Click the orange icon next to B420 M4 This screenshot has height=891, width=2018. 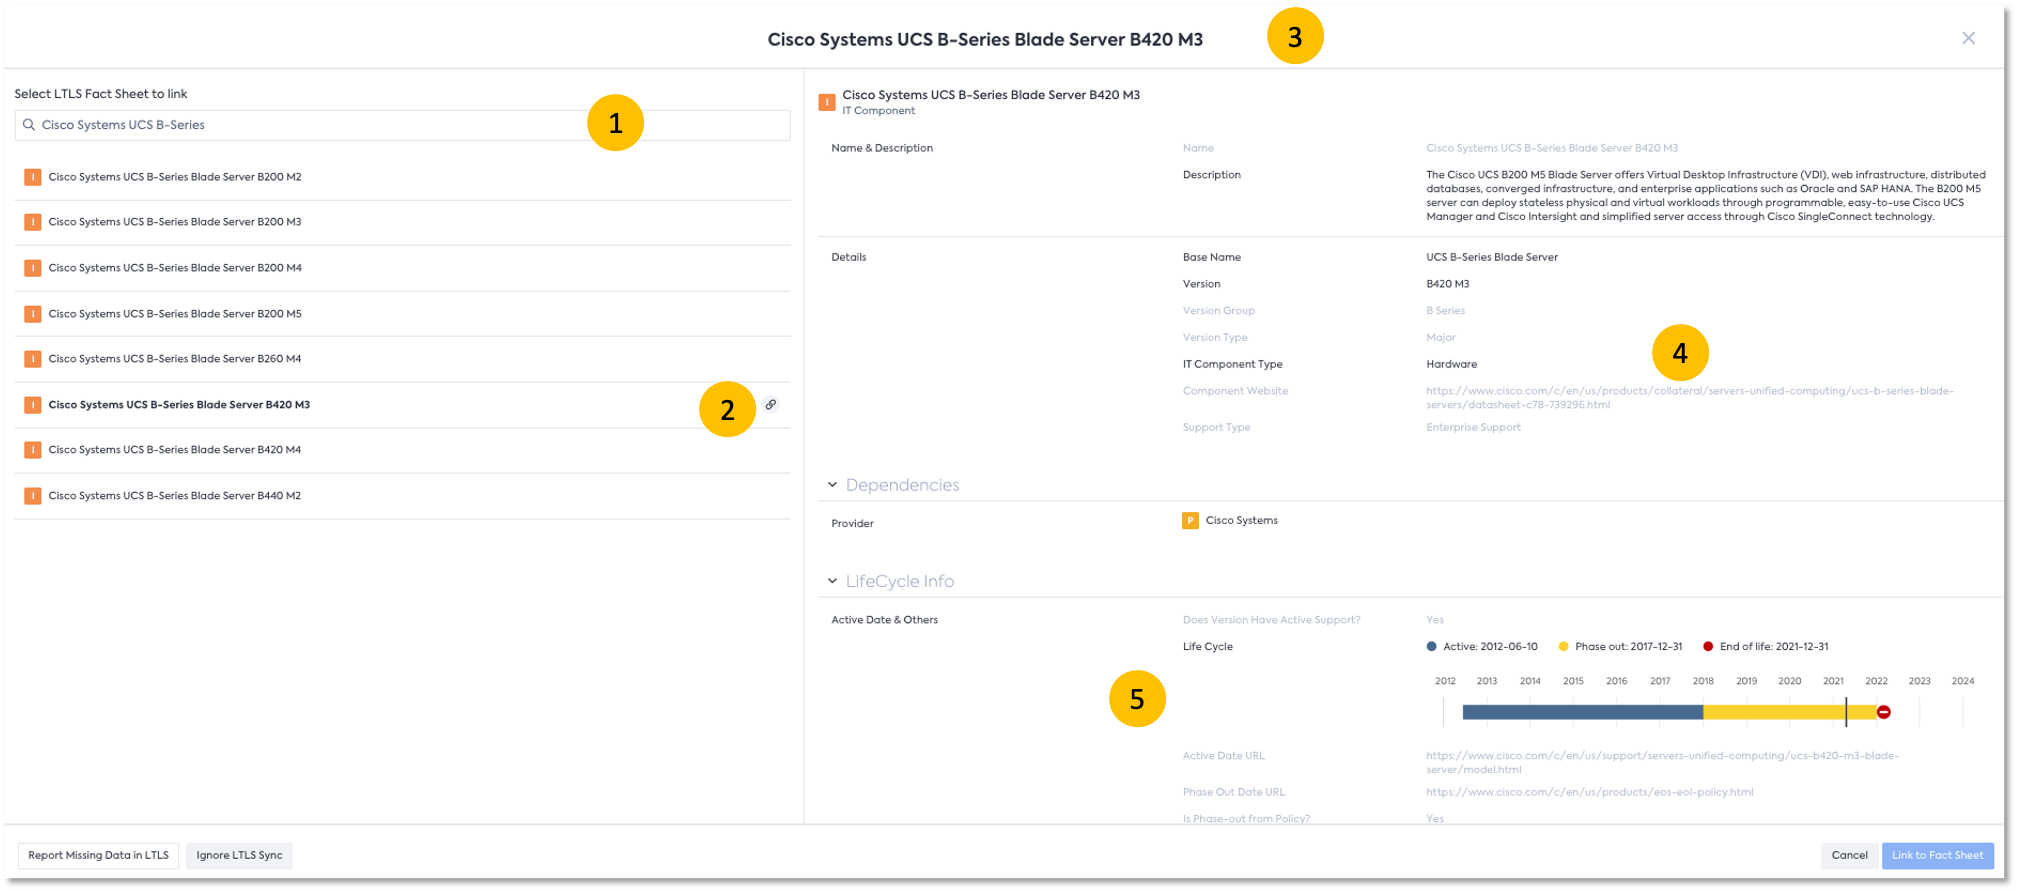pos(33,450)
